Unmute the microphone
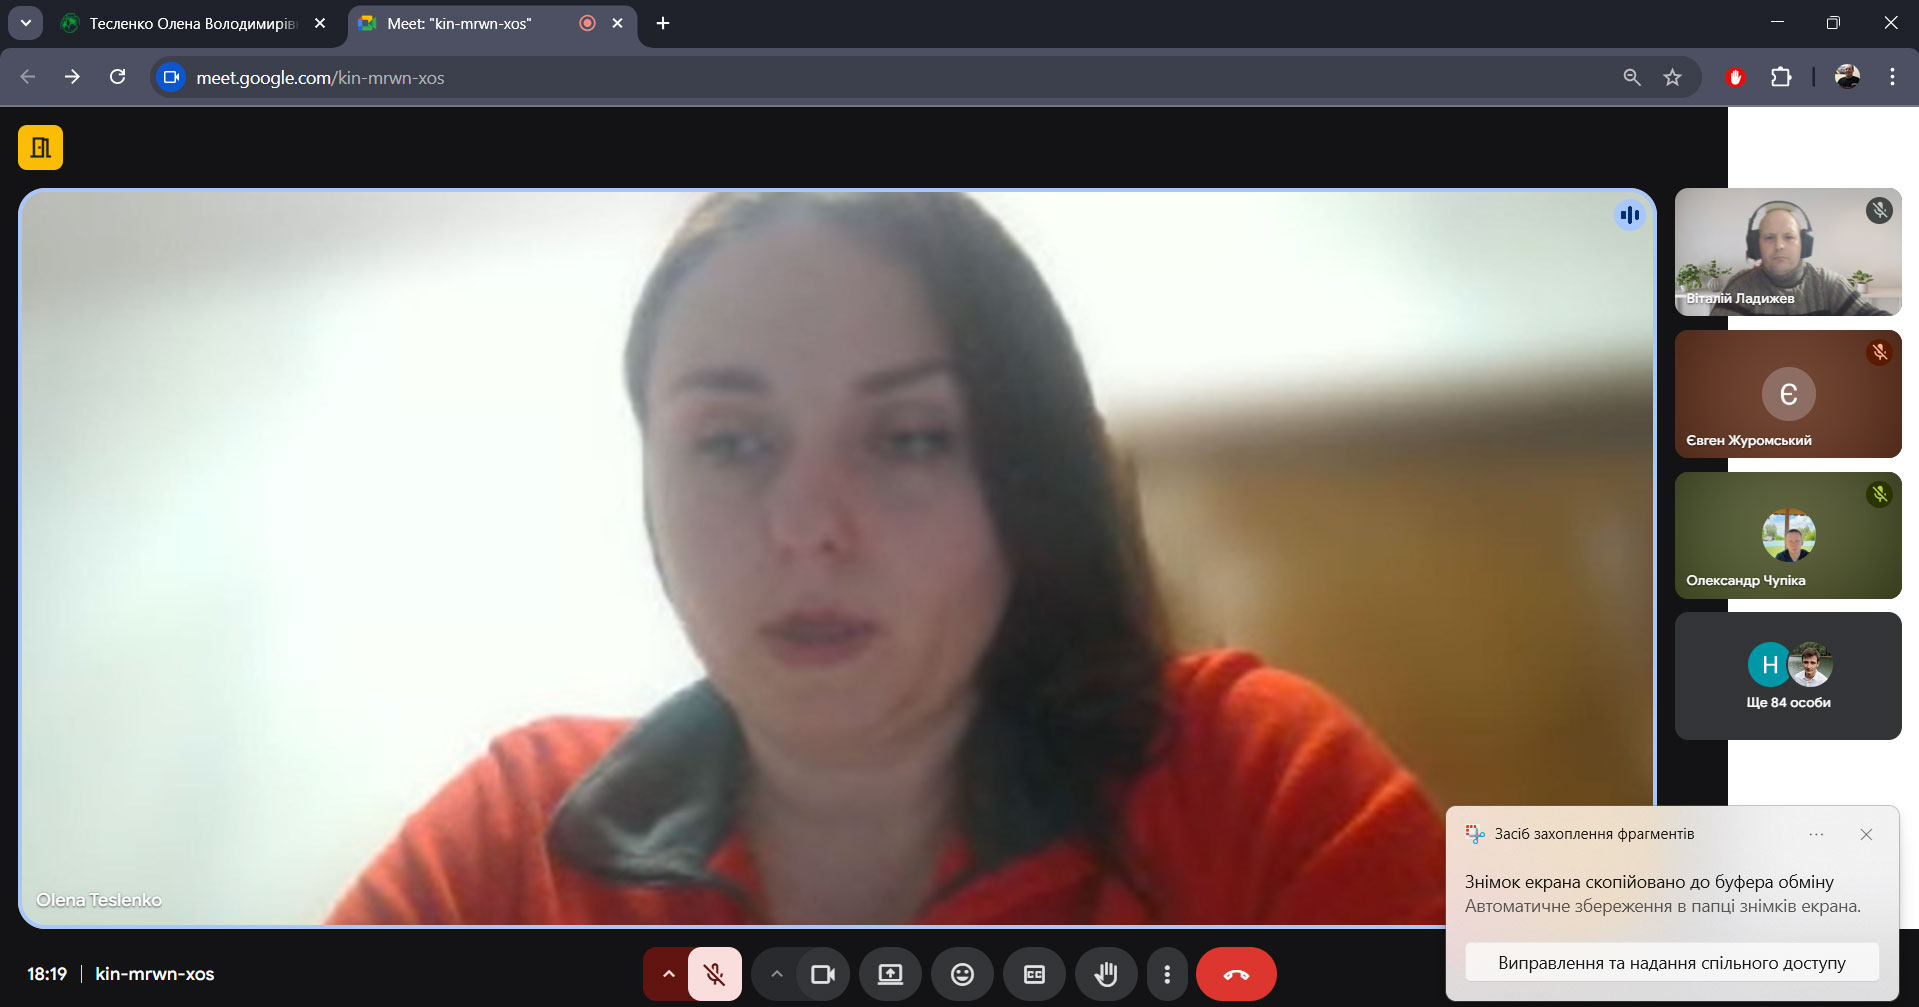This screenshot has width=1919, height=1007. (715, 974)
